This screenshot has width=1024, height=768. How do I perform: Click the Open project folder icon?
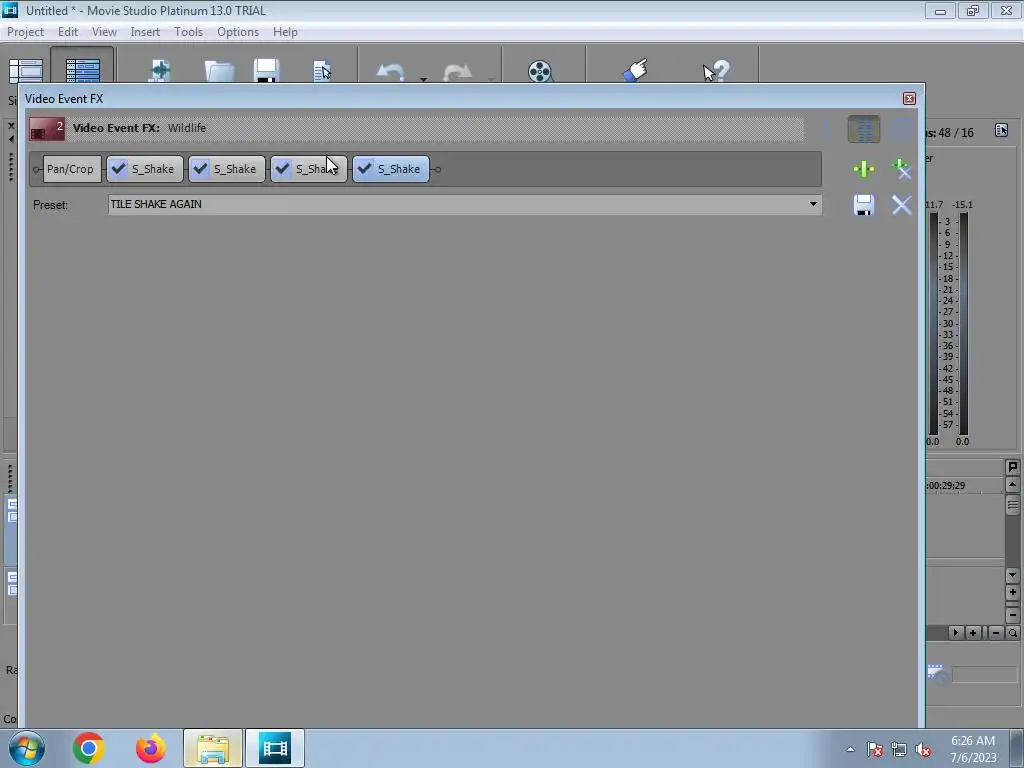point(219,71)
